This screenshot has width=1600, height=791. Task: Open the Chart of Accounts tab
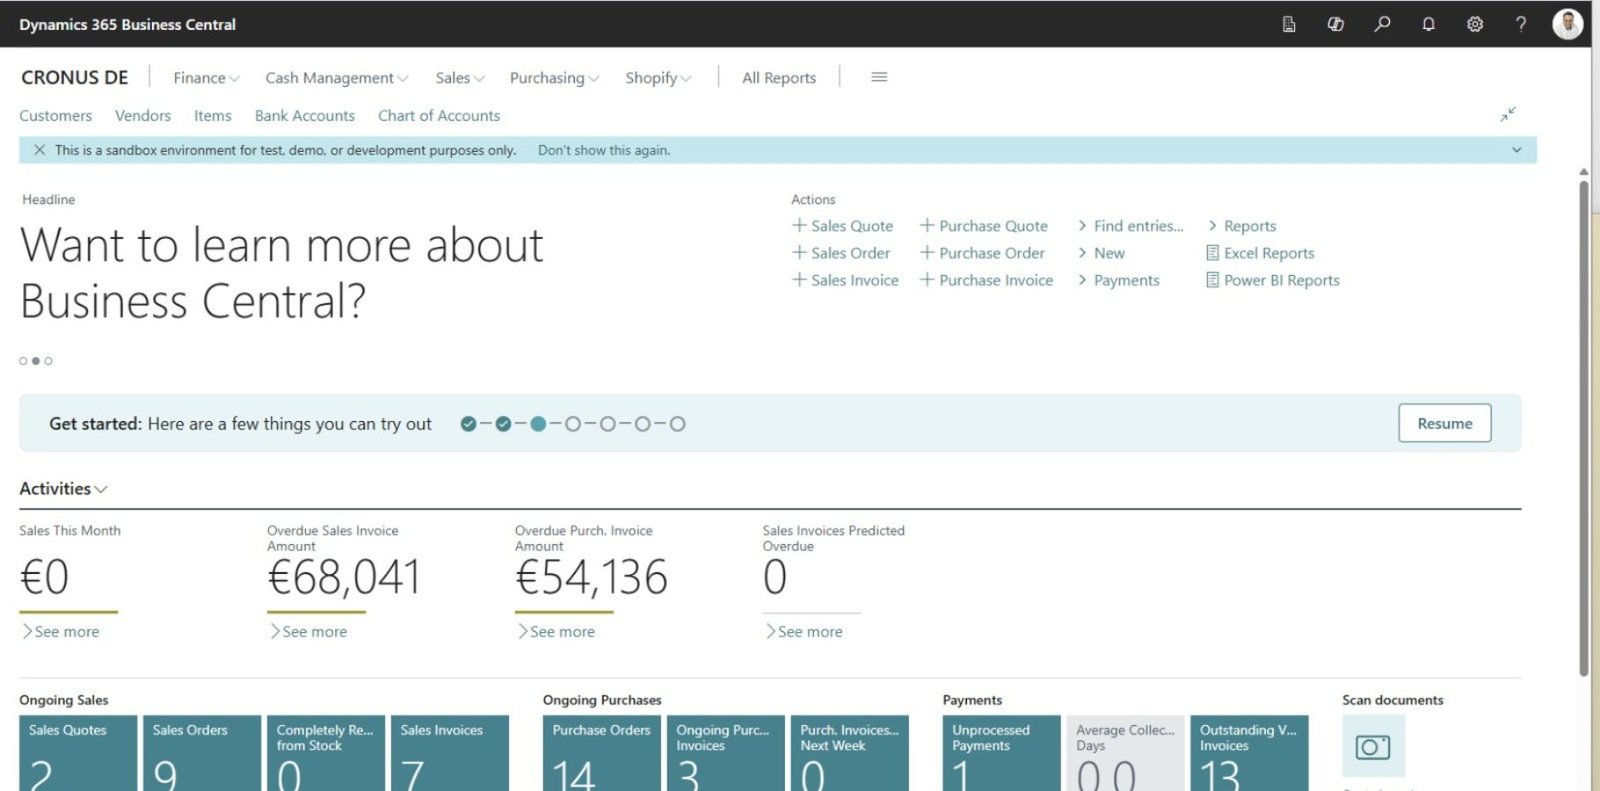click(438, 116)
